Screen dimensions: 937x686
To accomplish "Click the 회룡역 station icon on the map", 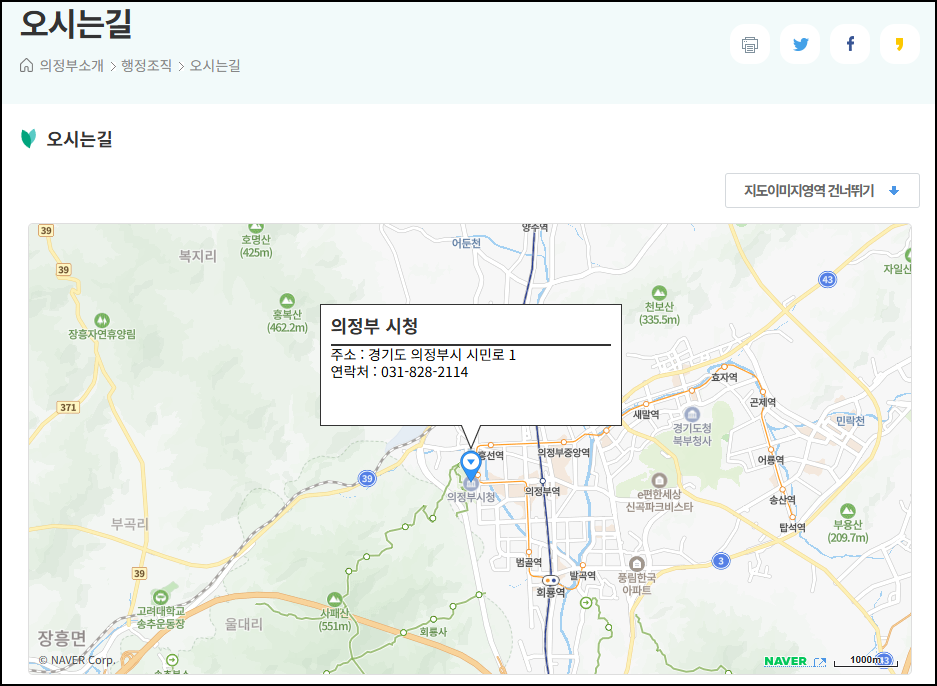I will tap(551, 581).
